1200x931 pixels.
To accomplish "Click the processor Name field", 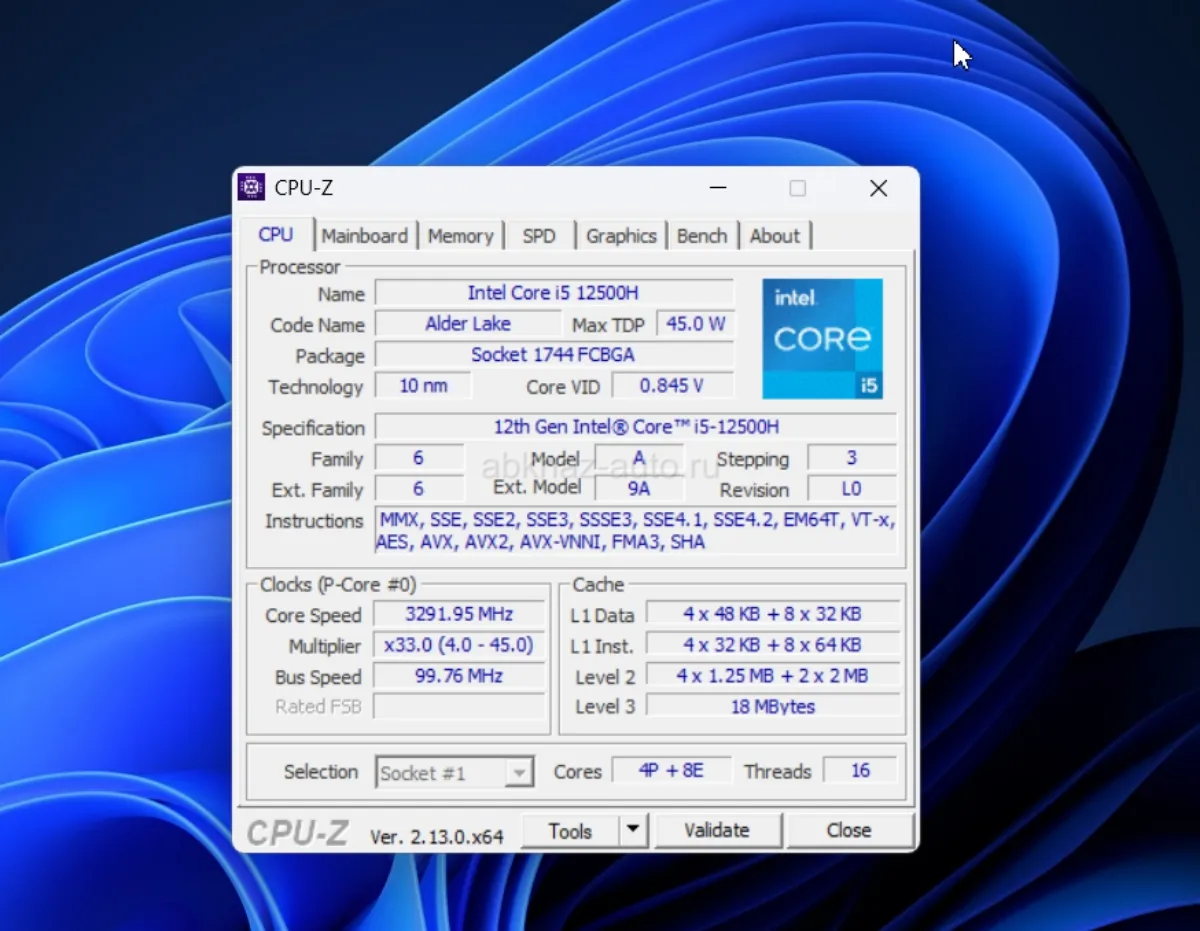I will [553, 293].
